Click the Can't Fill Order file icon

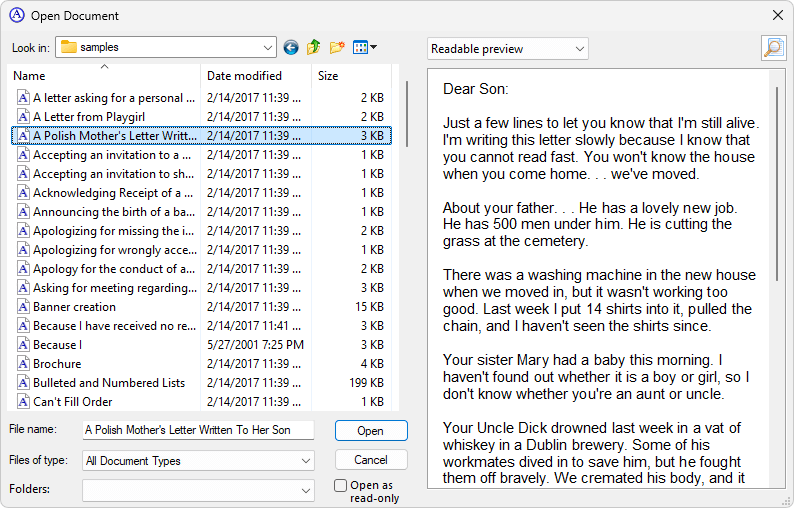pyautogui.click(x=22, y=402)
